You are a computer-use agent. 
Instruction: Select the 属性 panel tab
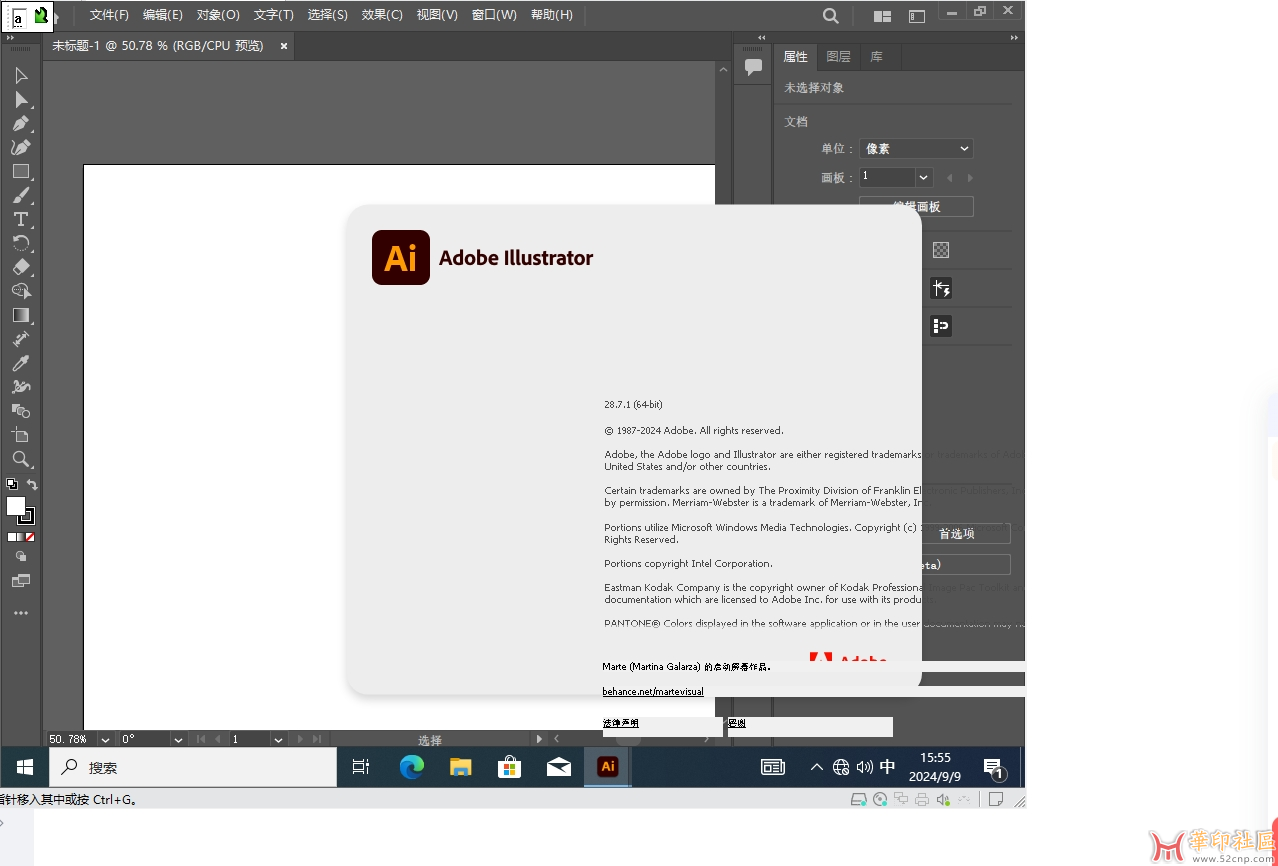(796, 57)
